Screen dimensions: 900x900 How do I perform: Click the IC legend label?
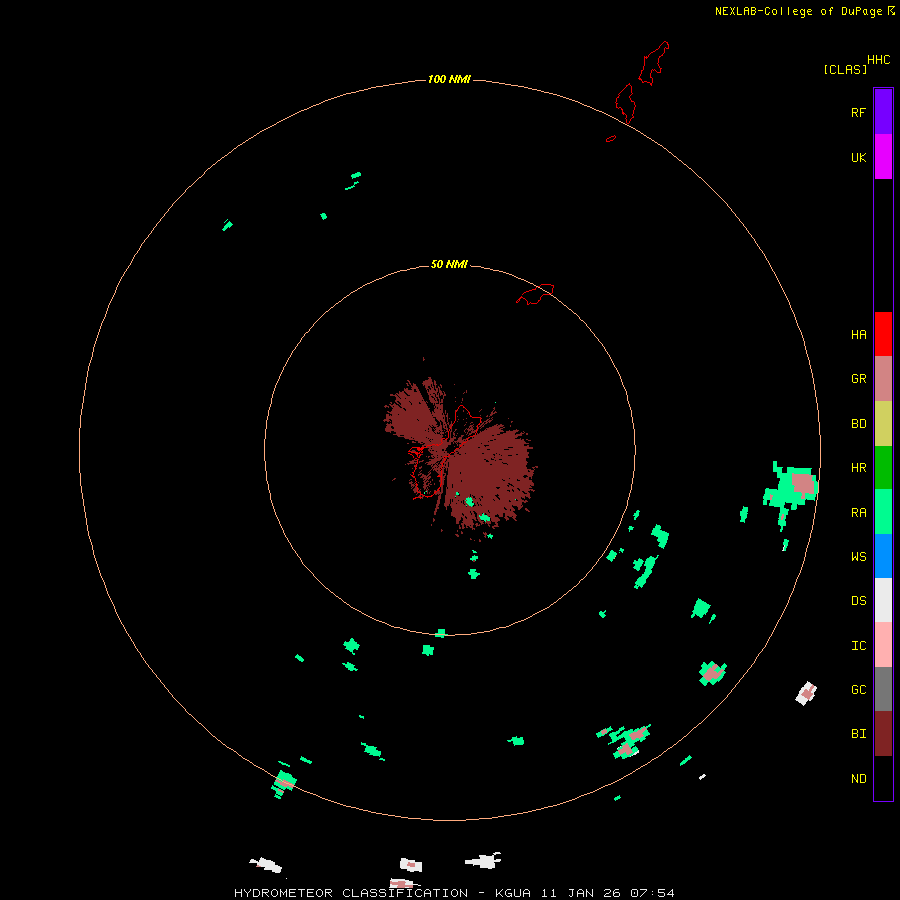pyautogui.click(x=858, y=646)
